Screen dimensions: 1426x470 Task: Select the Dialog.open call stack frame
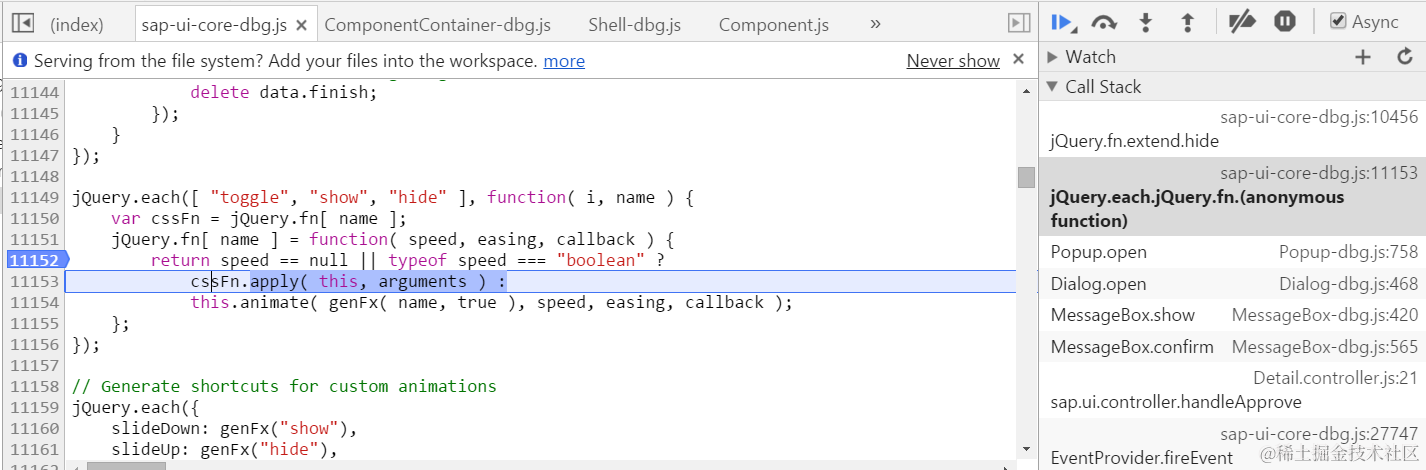coord(1233,284)
